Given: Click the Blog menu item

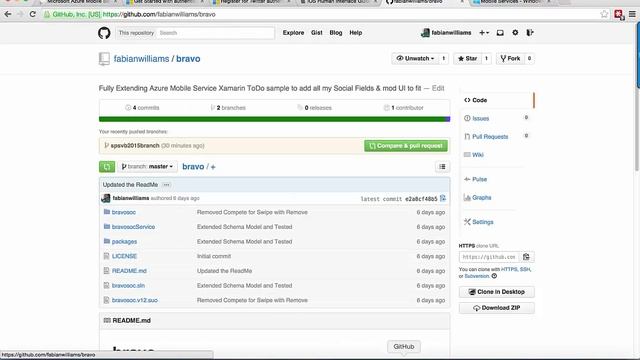Looking at the screenshot, I should [x=336, y=33].
